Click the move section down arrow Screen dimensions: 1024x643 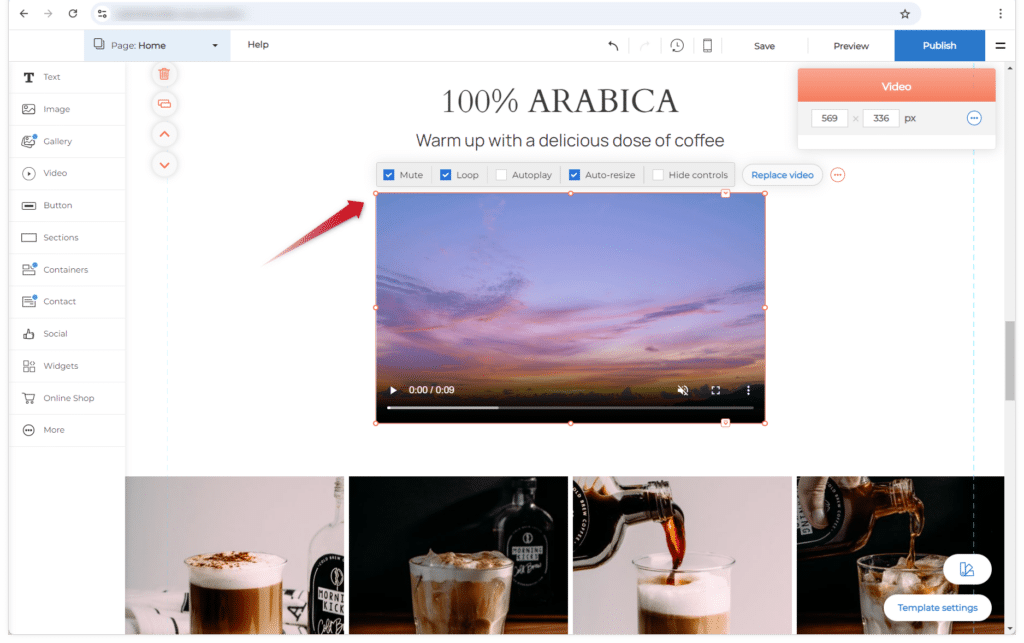coord(164,164)
